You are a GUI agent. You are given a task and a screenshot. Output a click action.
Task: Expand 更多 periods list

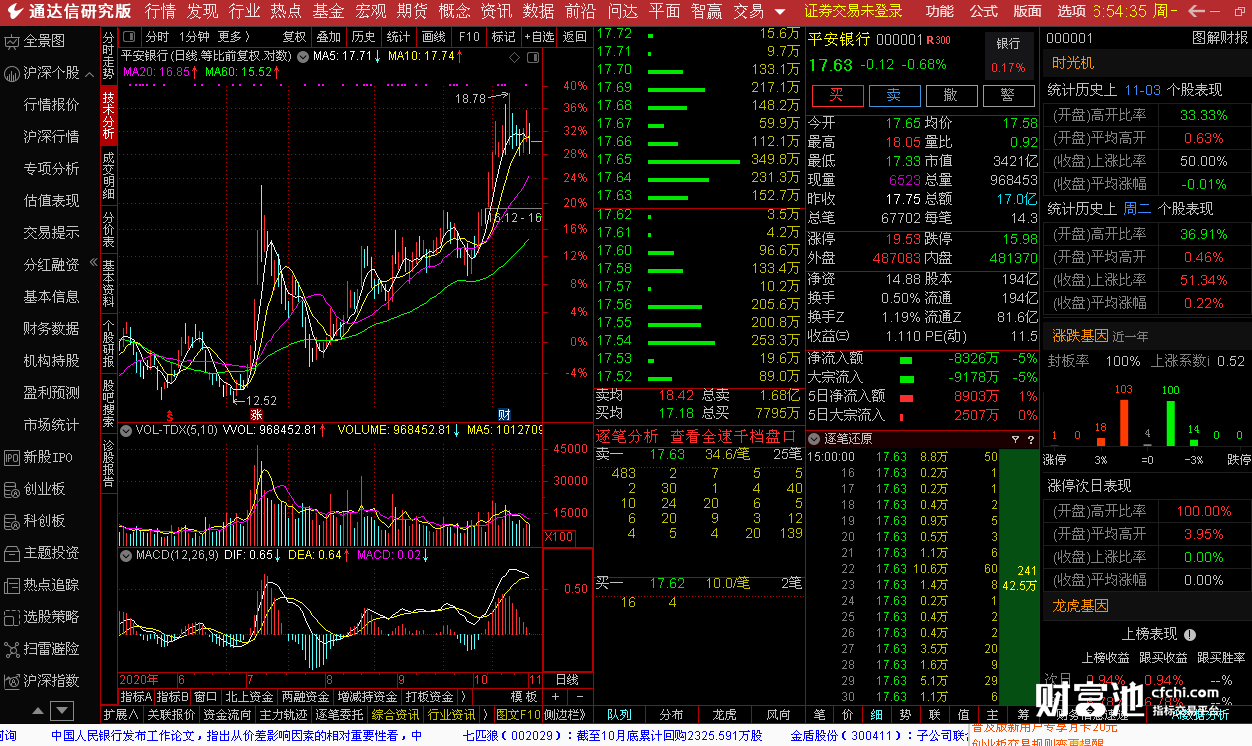pos(234,36)
